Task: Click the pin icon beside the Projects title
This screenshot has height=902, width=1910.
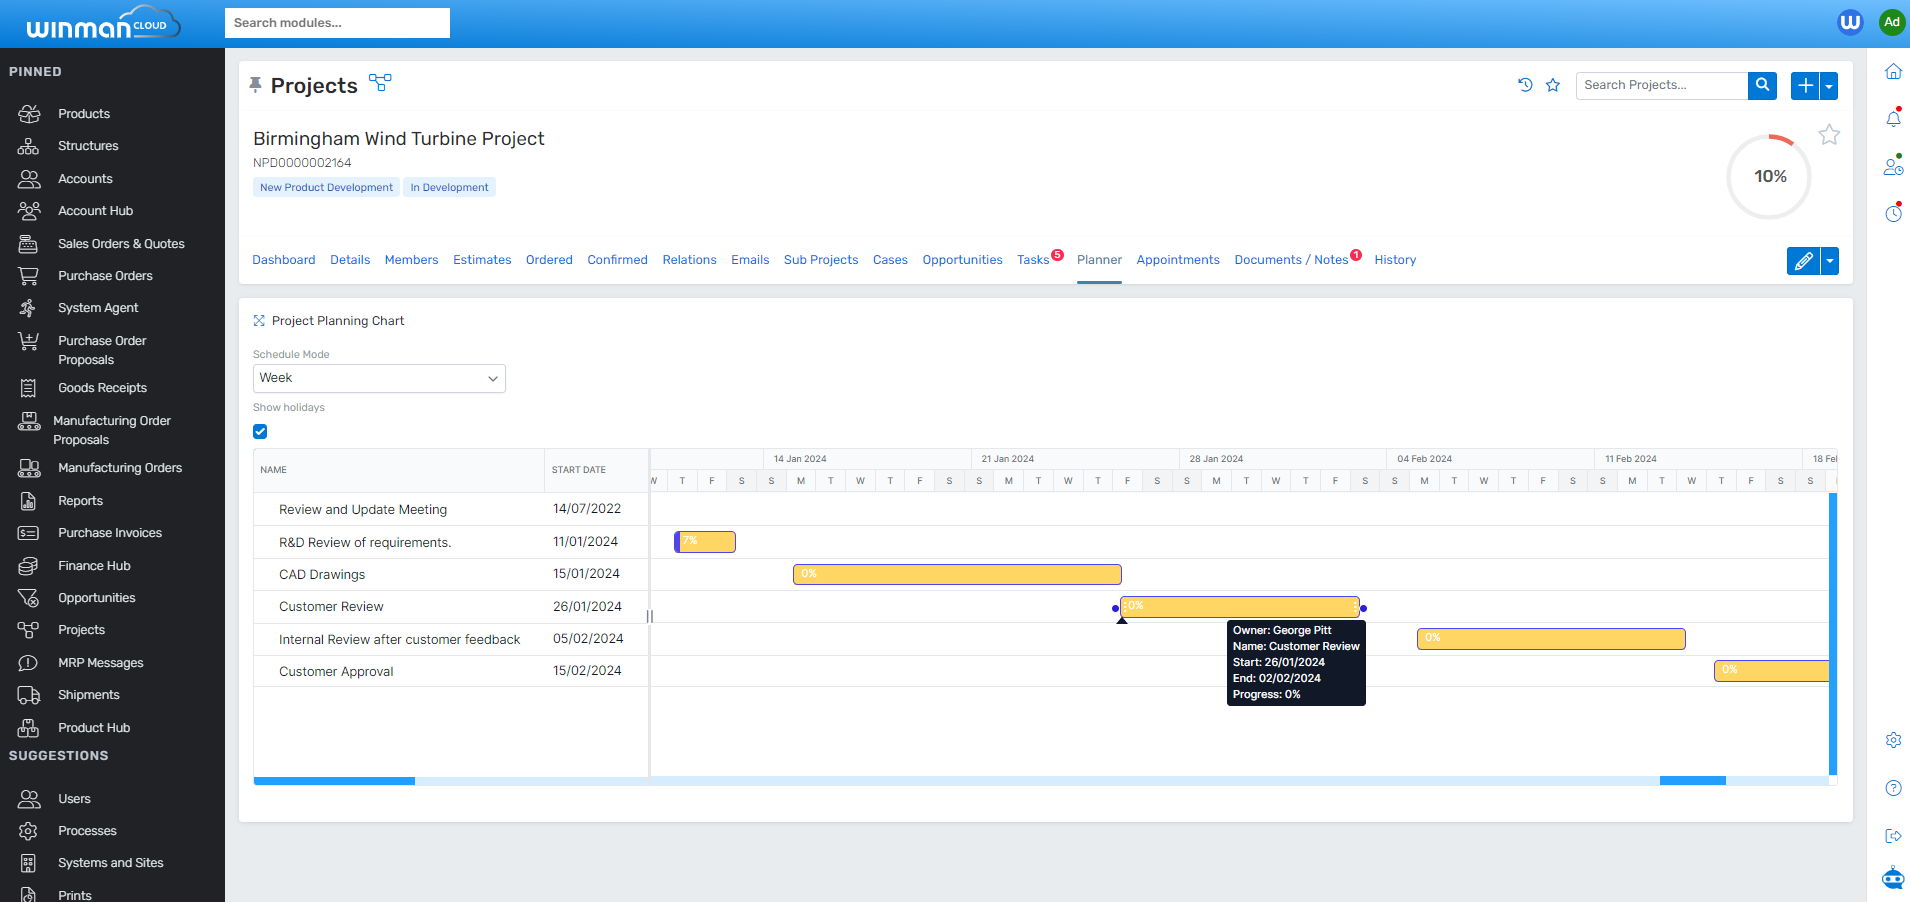Action: click(x=256, y=84)
